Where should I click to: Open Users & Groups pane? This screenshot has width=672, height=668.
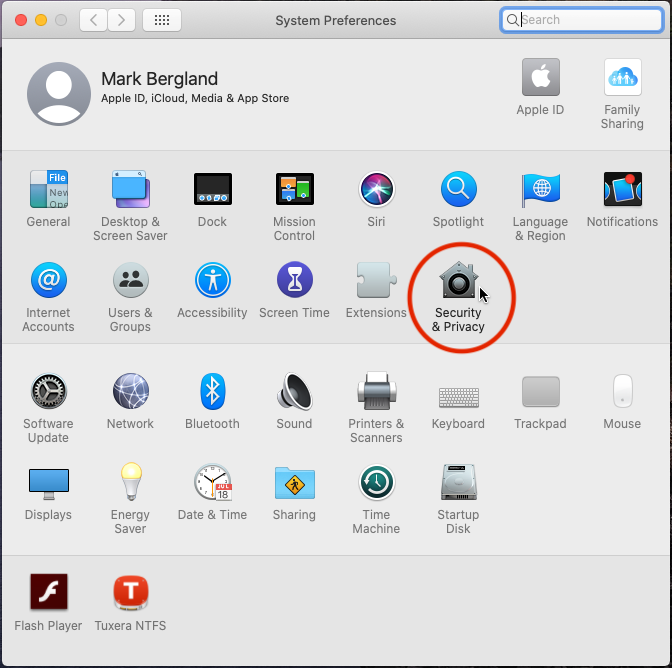[131, 280]
